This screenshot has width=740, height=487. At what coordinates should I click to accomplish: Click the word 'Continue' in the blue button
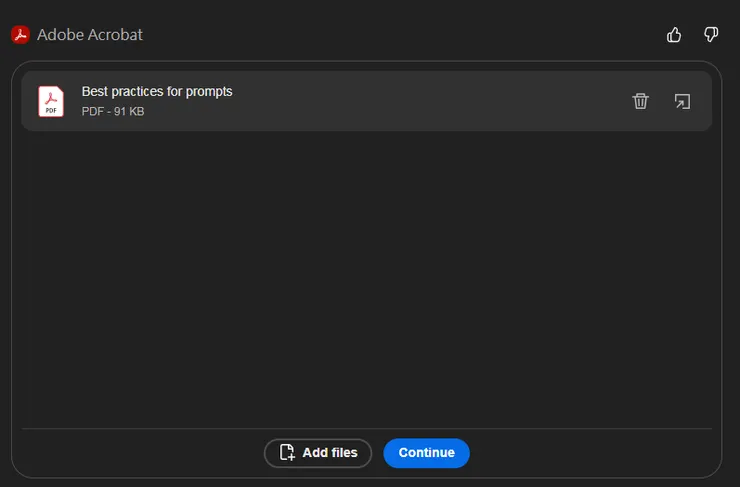(426, 453)
